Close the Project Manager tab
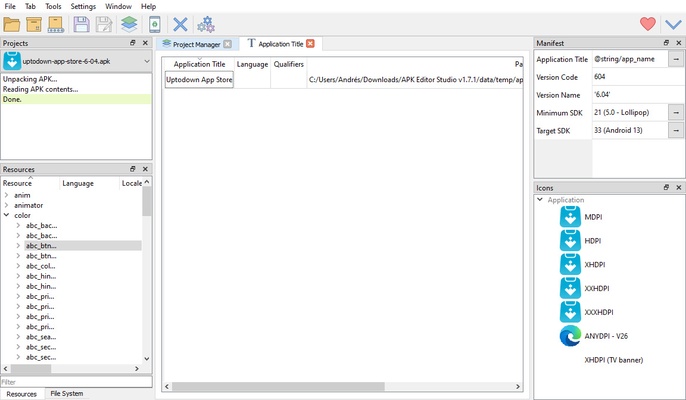The height and width of the screenshot is (400, 686). pos(228,44)
